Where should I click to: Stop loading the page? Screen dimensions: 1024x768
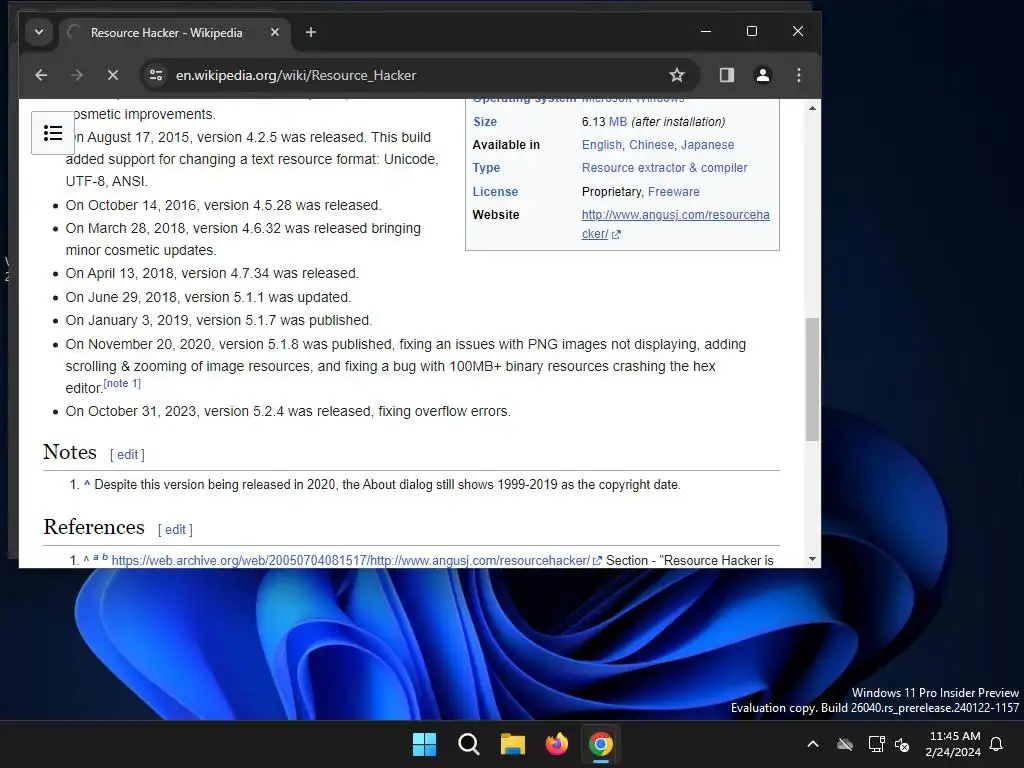[x=112, y=75]
